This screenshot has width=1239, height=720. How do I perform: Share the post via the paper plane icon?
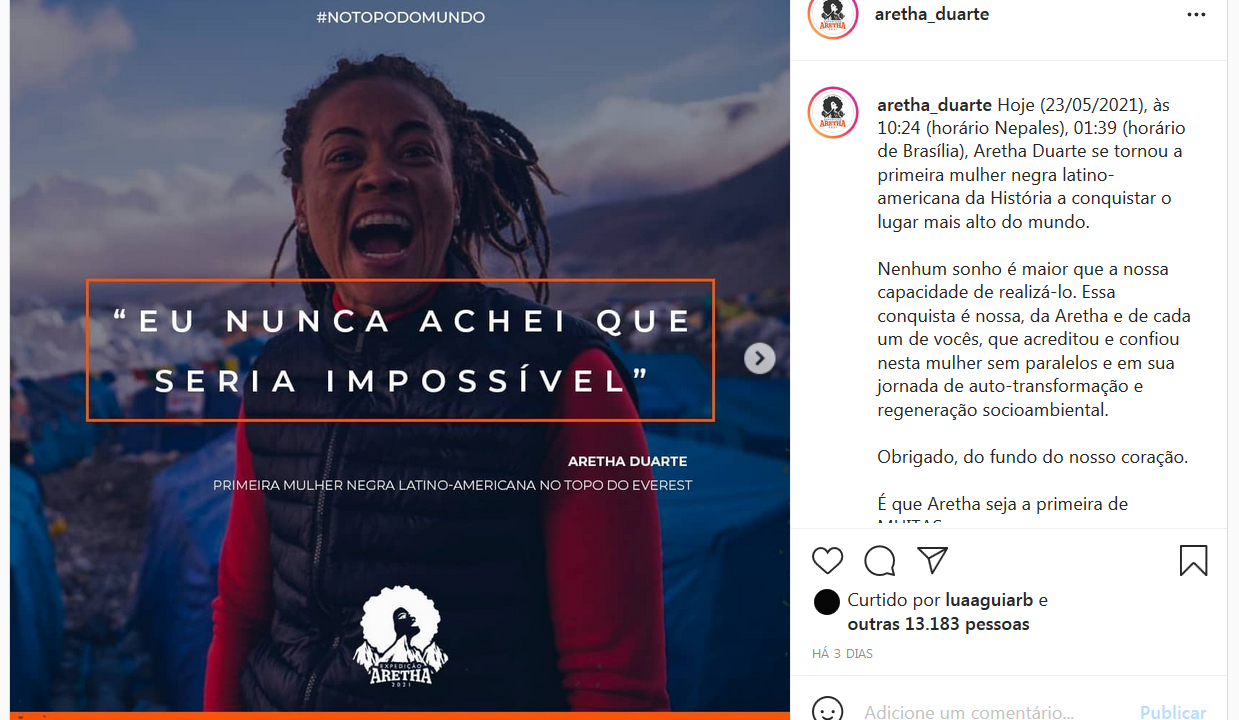point(932,560)
